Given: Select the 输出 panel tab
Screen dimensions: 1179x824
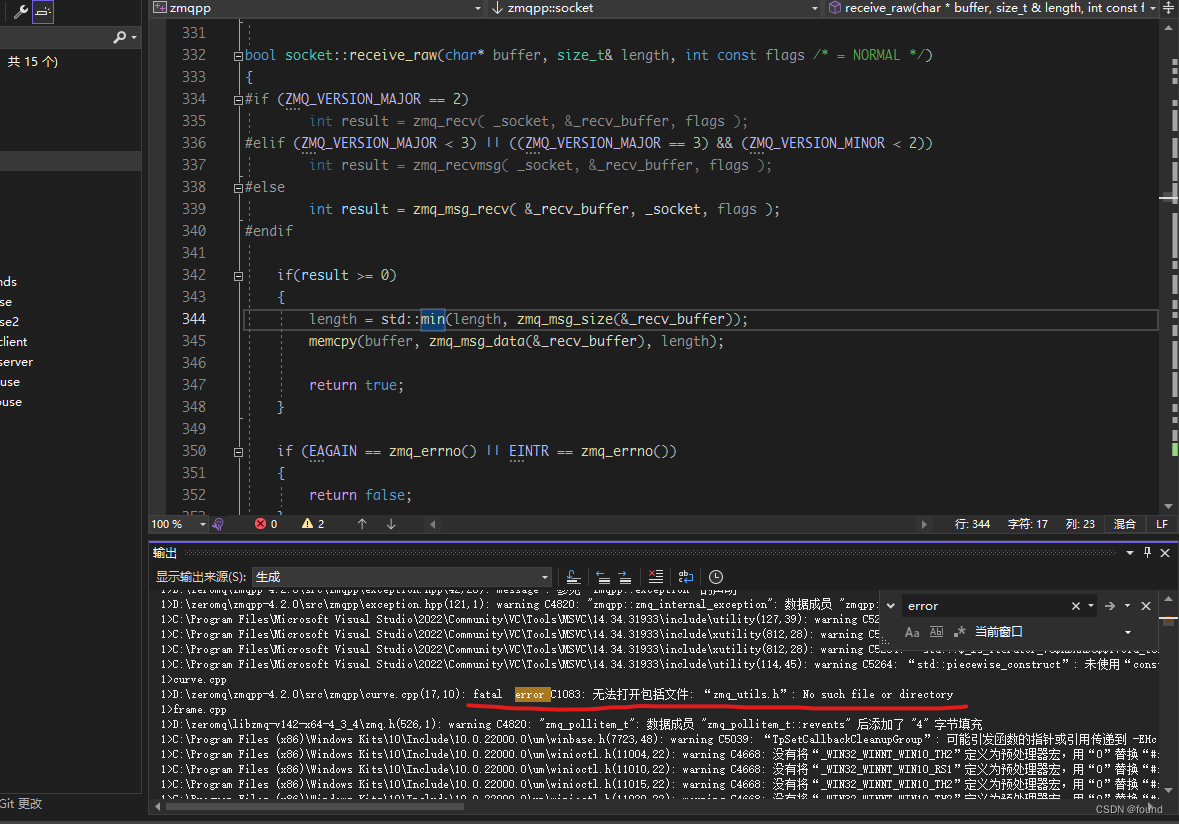Looking at the screenshot, I should (166, 552).
